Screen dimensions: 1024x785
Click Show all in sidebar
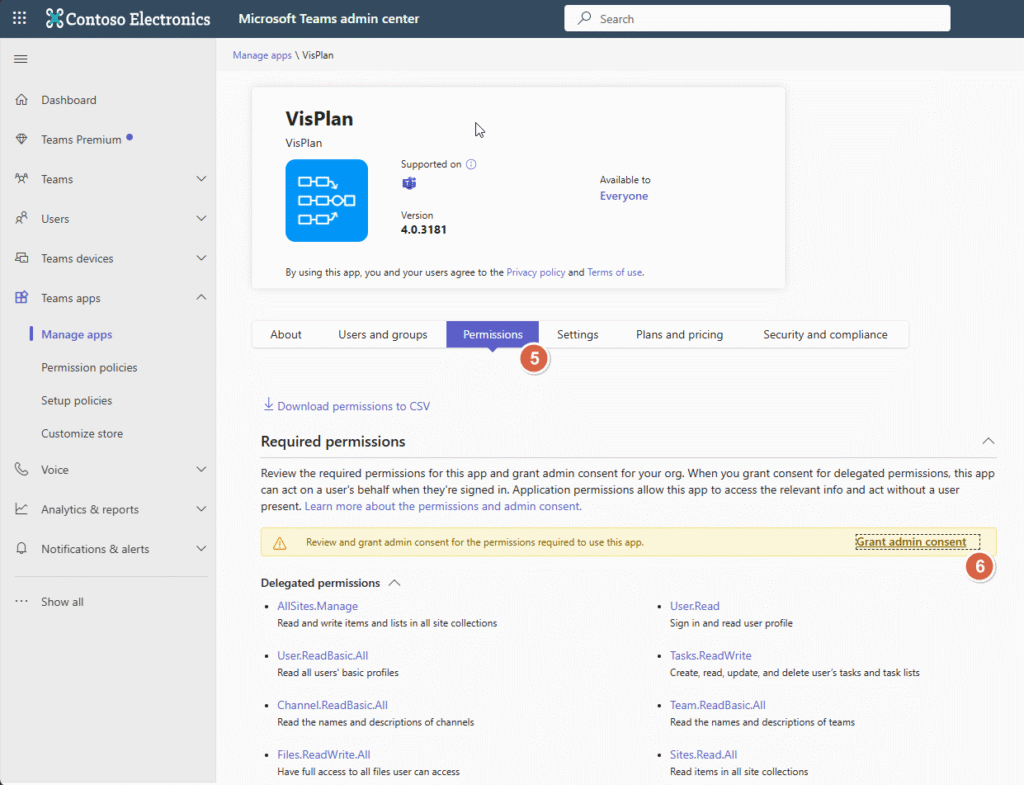(x=62, y=601)
